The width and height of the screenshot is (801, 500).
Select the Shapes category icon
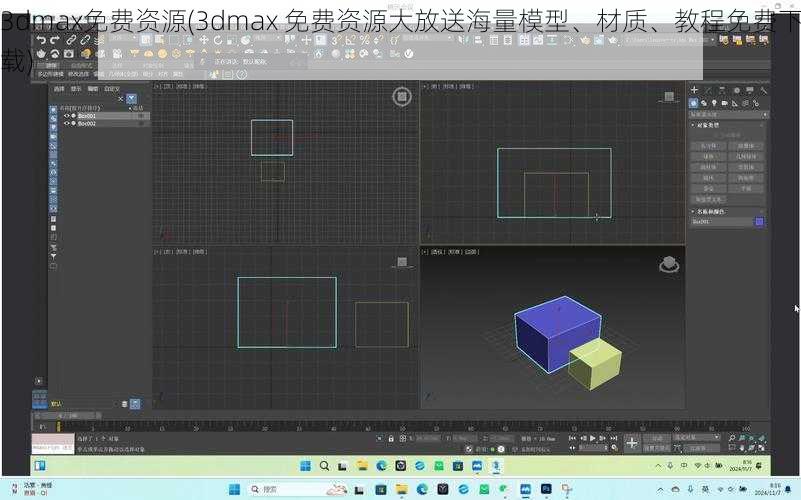[704, 103]
